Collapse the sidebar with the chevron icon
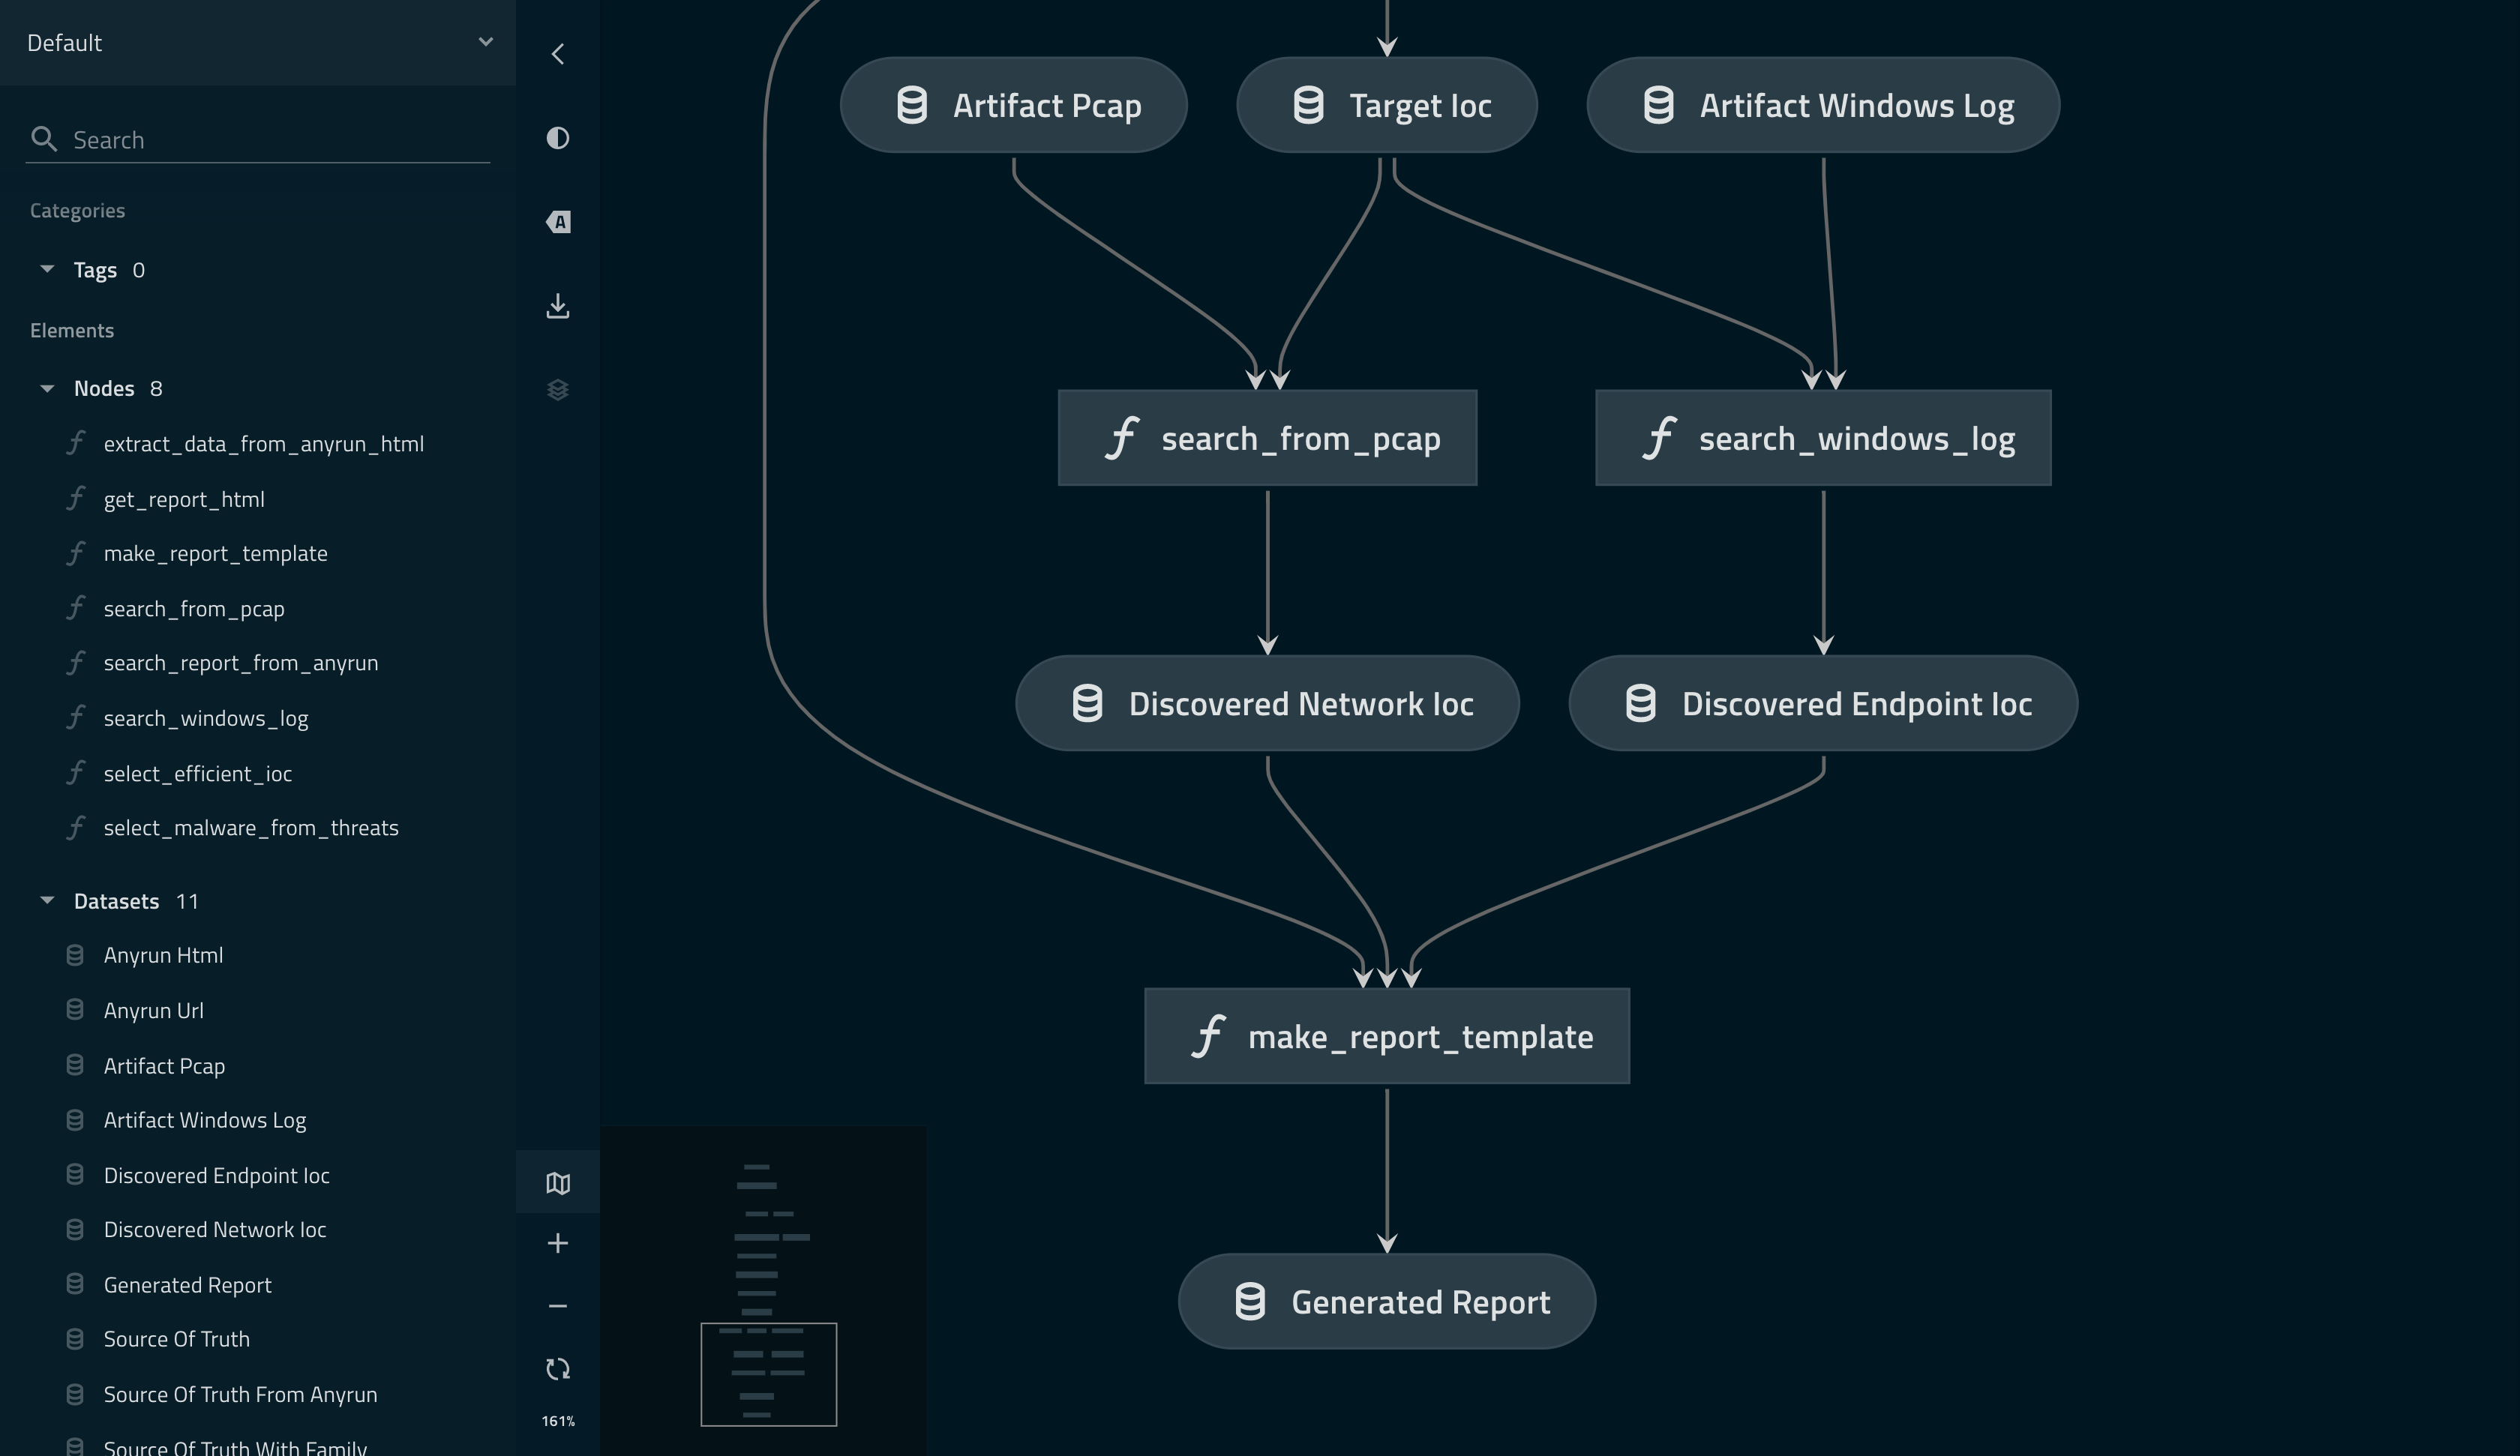2520x1456 pixels. point(558,54)
